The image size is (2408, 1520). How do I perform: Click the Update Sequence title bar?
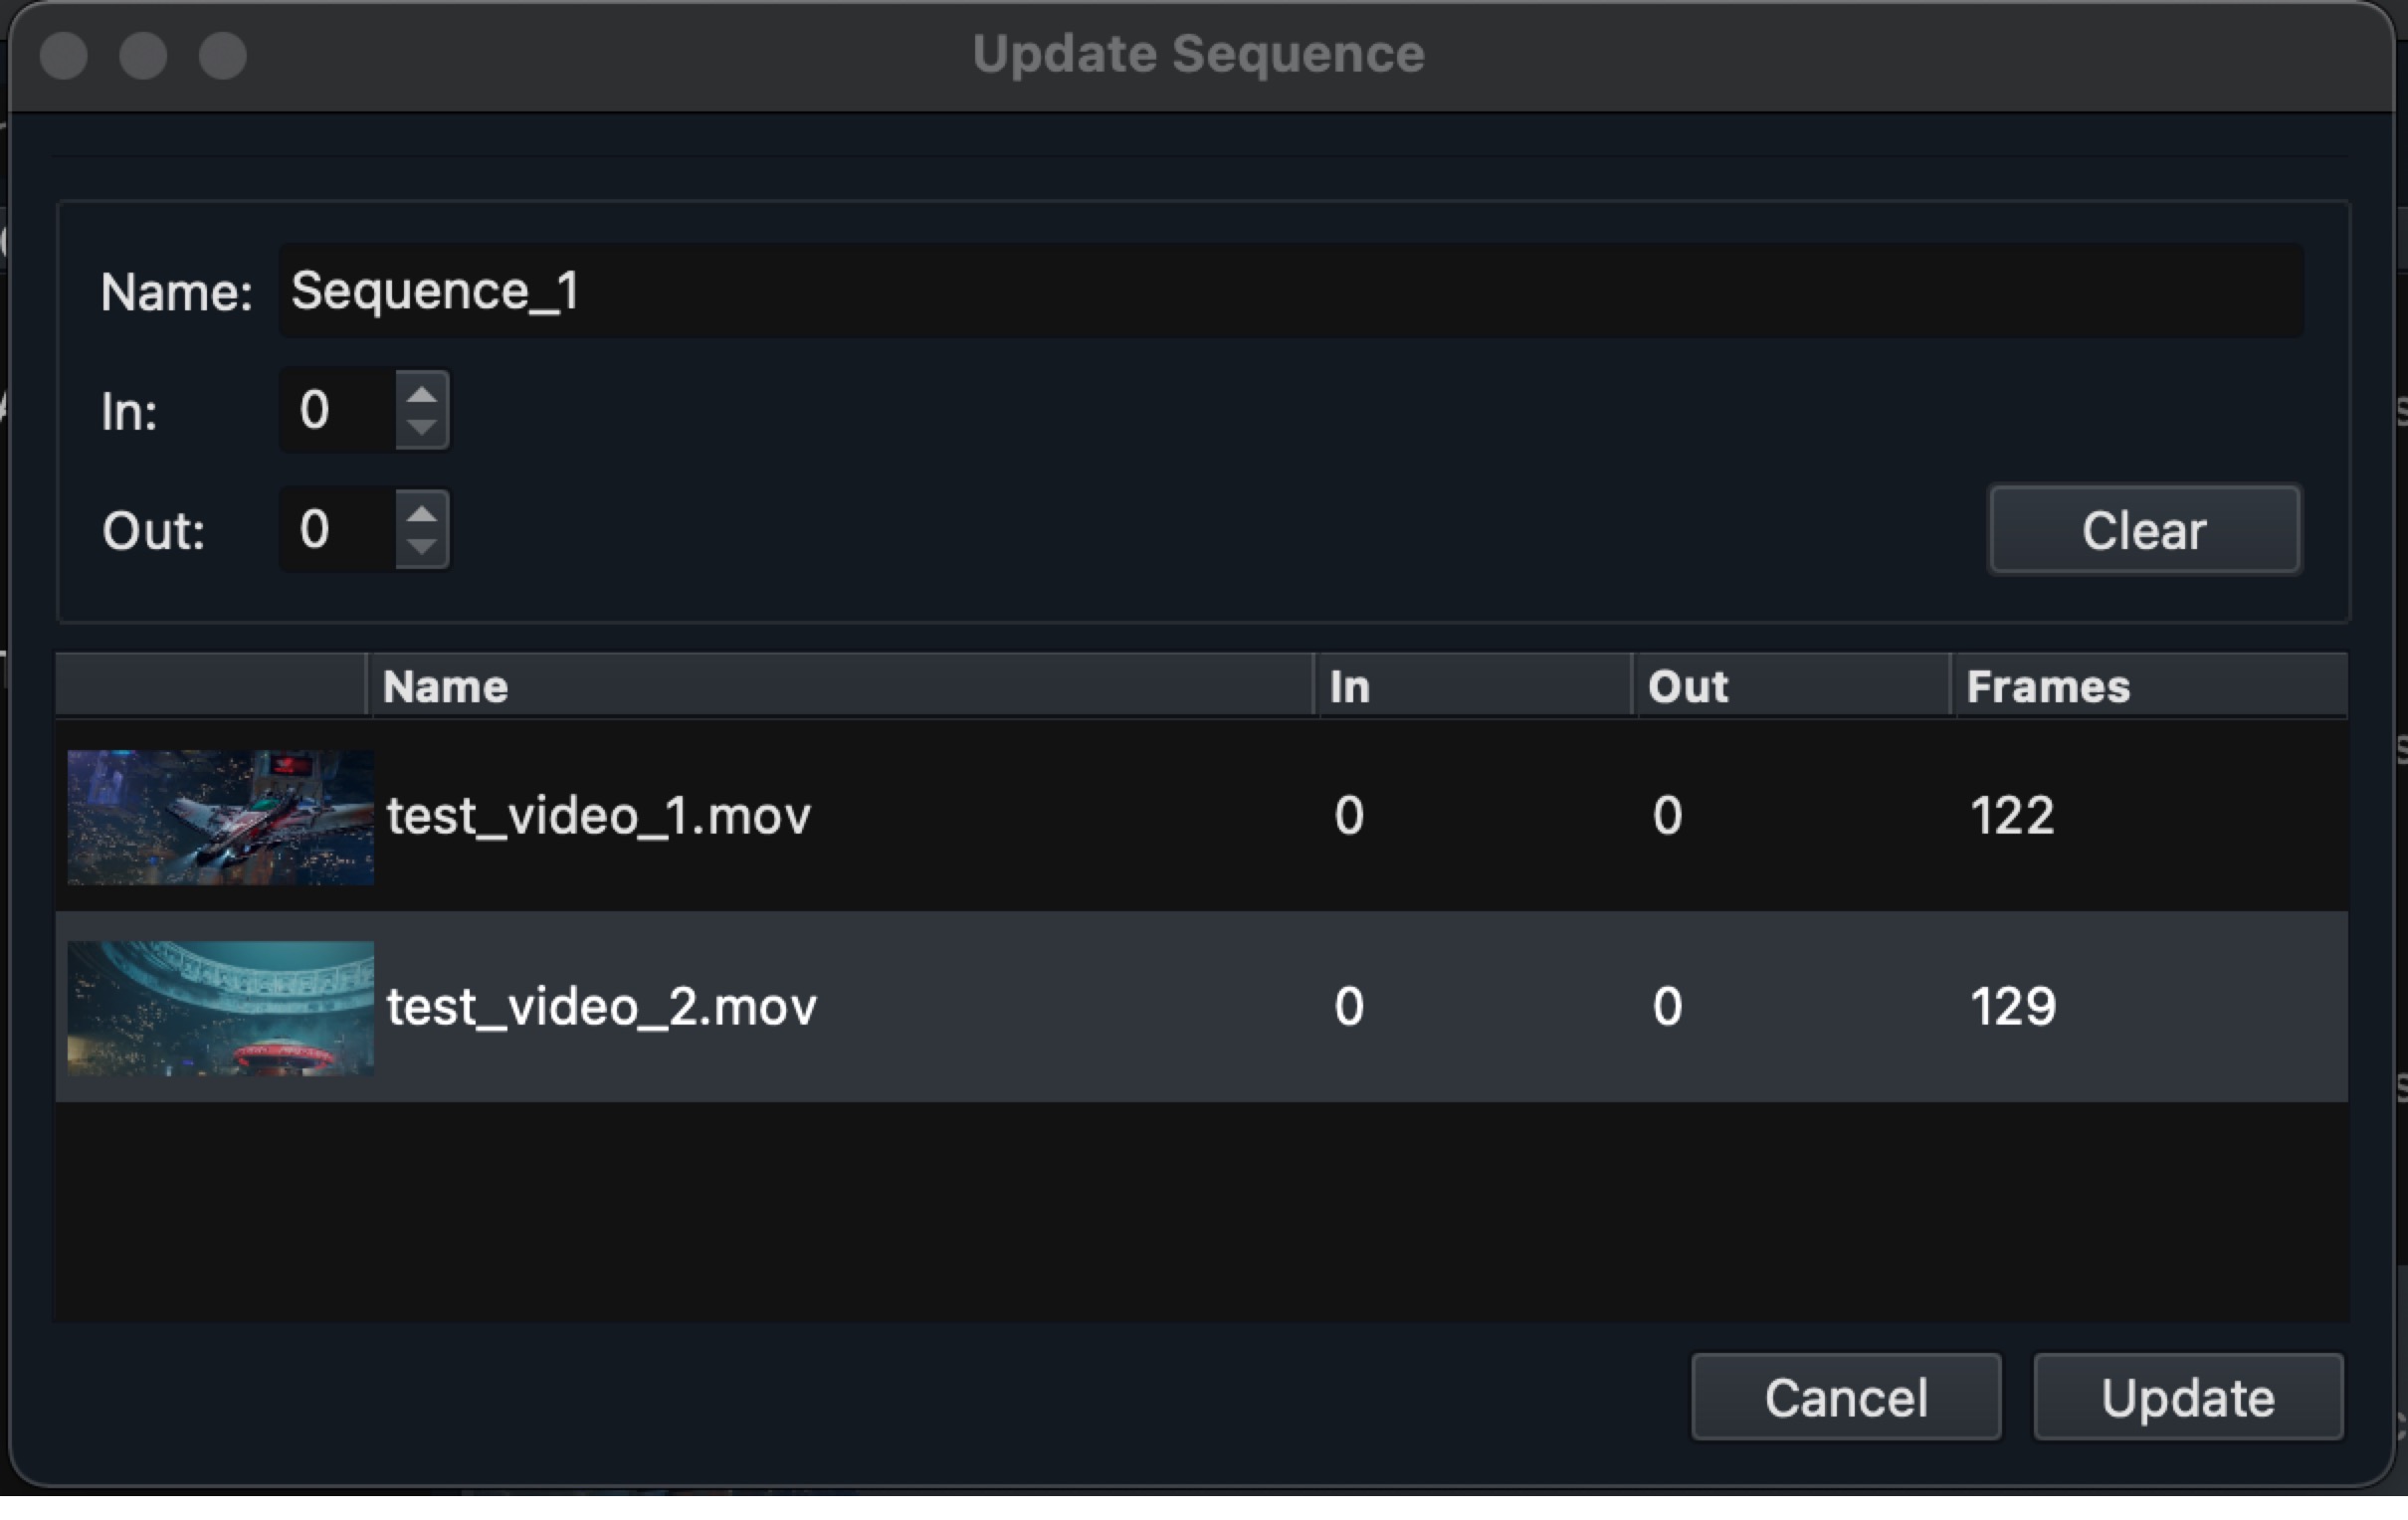click(x=1200, y=55)
